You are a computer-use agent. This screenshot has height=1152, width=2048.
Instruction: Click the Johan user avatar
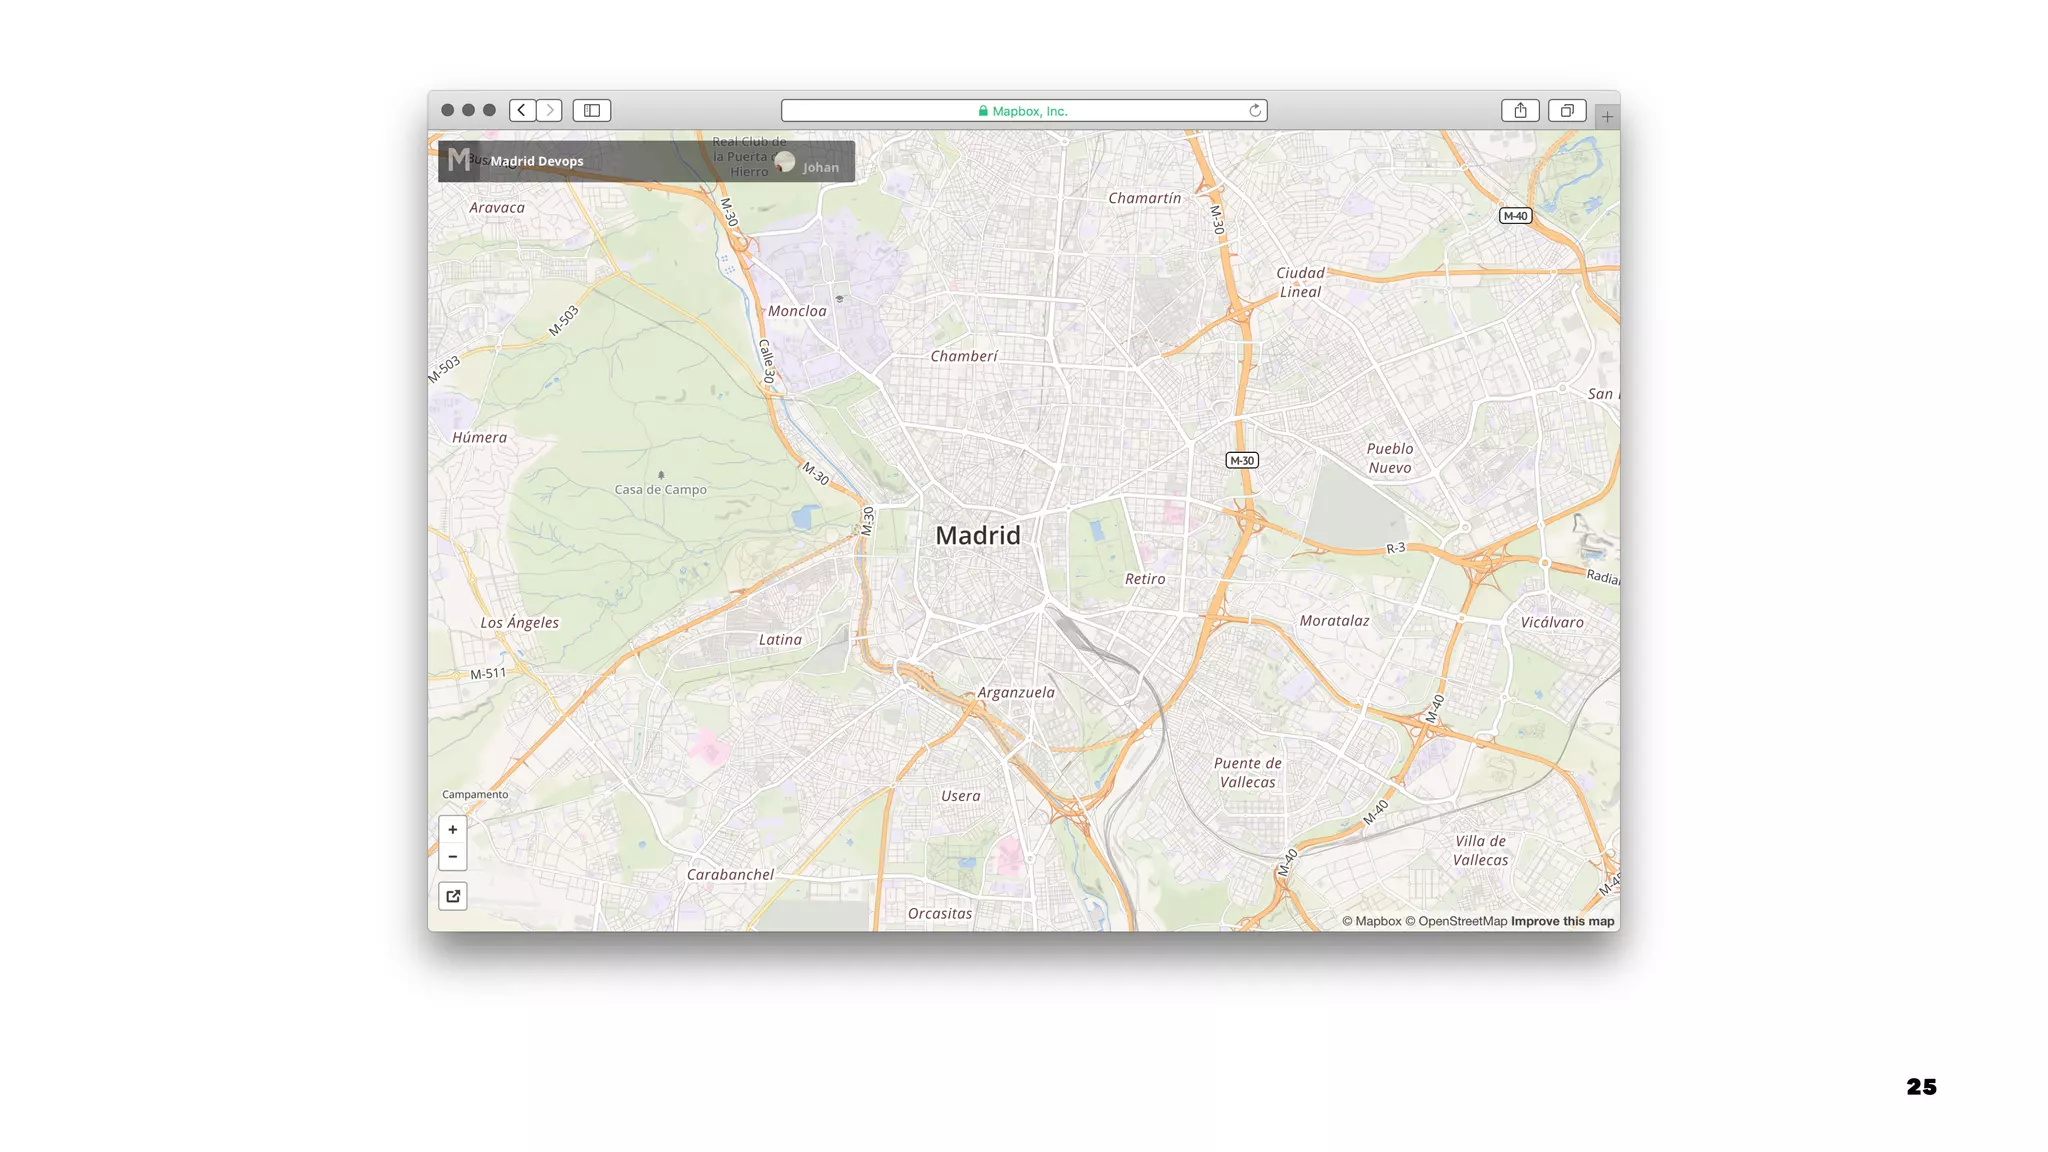click(785, 162)
